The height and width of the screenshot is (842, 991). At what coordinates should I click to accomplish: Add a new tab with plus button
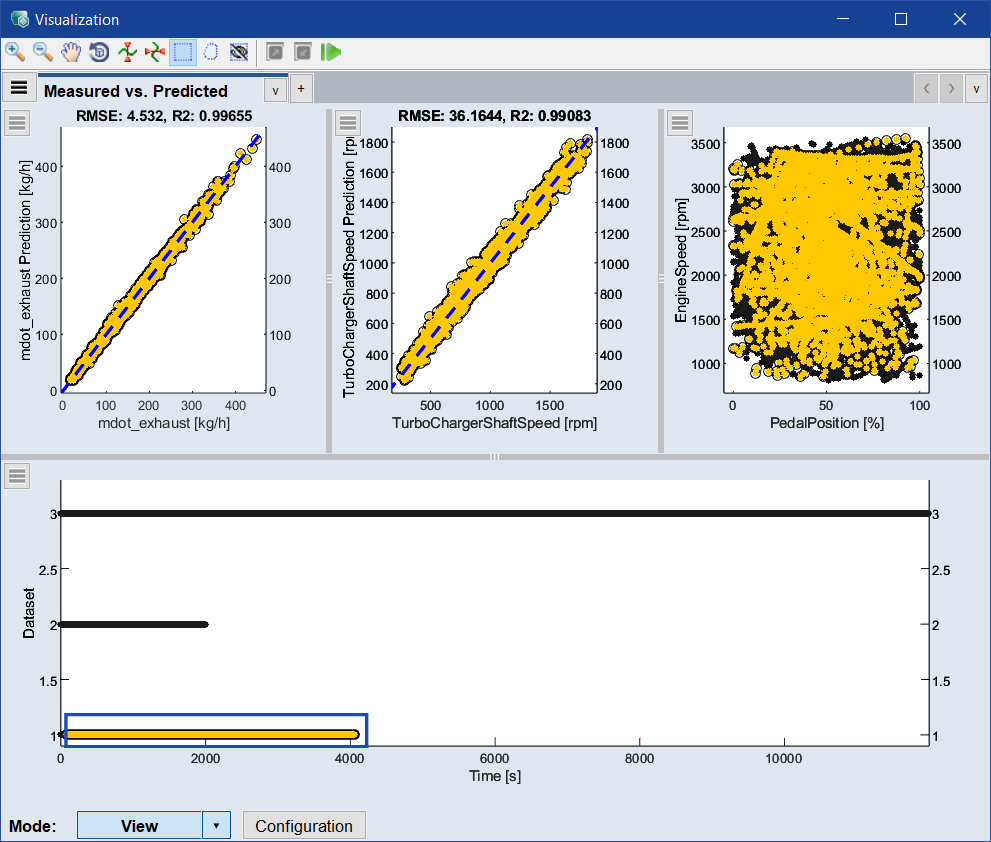tap(301, 89)
